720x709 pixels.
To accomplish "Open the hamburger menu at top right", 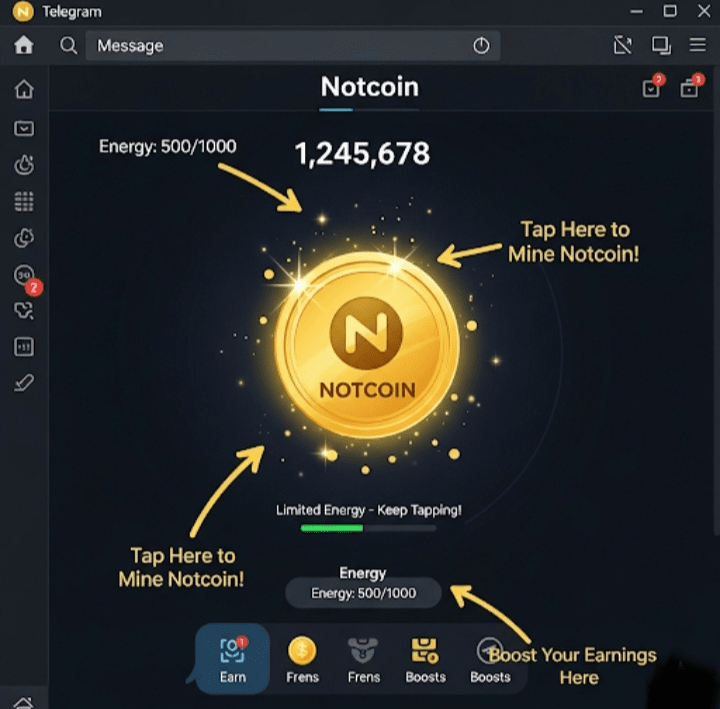I will pyautogui.click(x=698, y=45).
